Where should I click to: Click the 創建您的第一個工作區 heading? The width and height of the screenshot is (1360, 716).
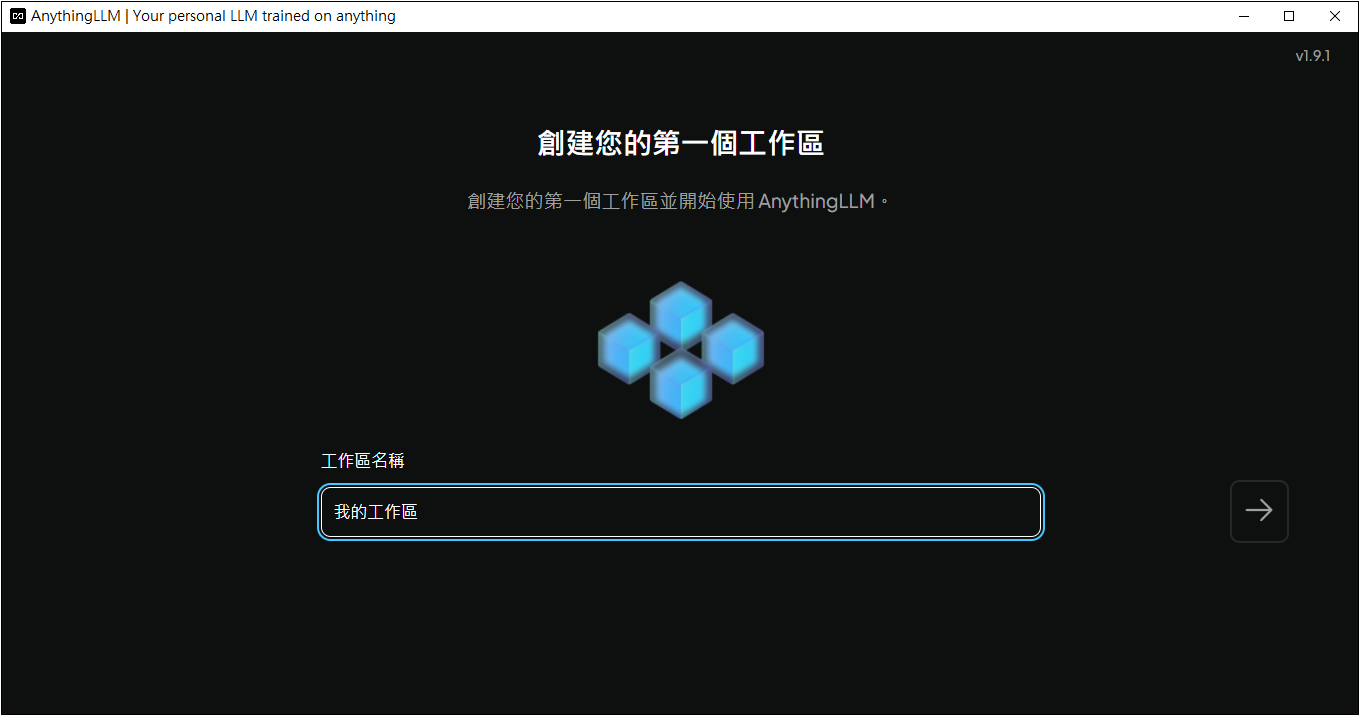click(x=680, y=143)
